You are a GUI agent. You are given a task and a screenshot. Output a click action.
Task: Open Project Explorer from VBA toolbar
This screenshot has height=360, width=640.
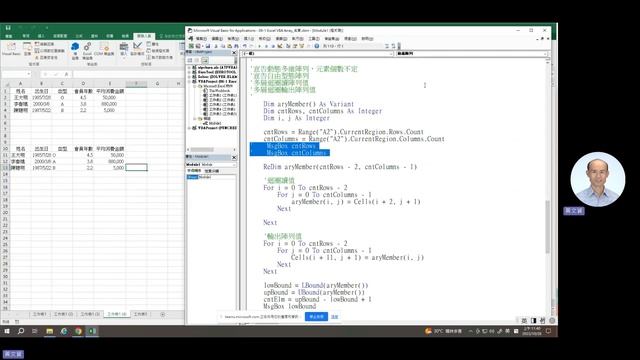[288, 46]
